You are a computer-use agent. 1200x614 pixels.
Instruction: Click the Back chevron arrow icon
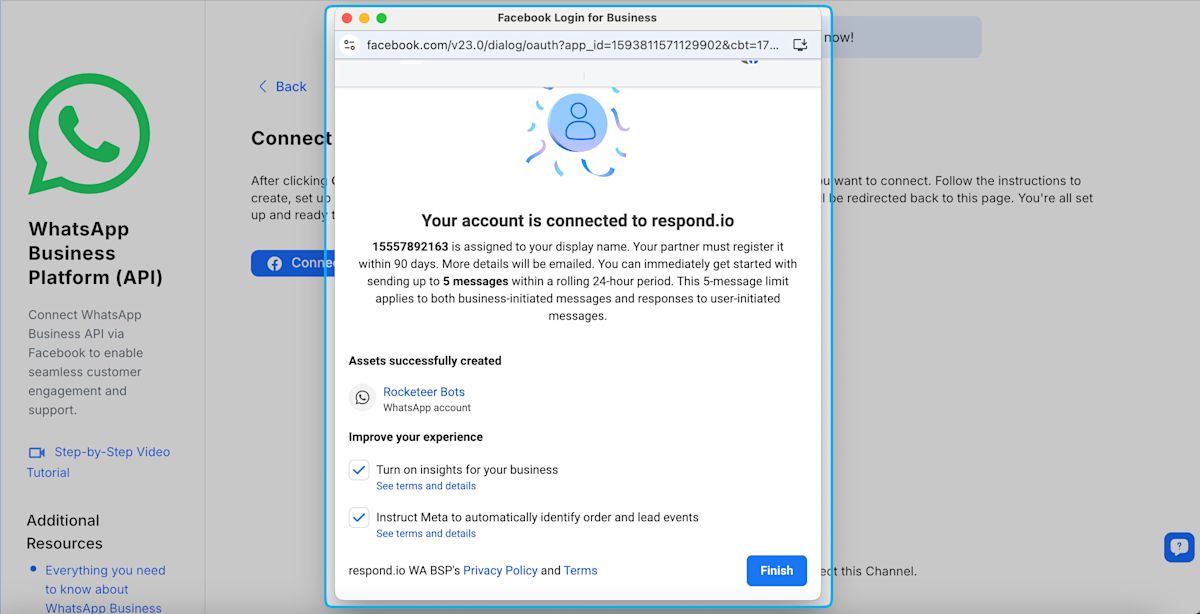point(263,87)
